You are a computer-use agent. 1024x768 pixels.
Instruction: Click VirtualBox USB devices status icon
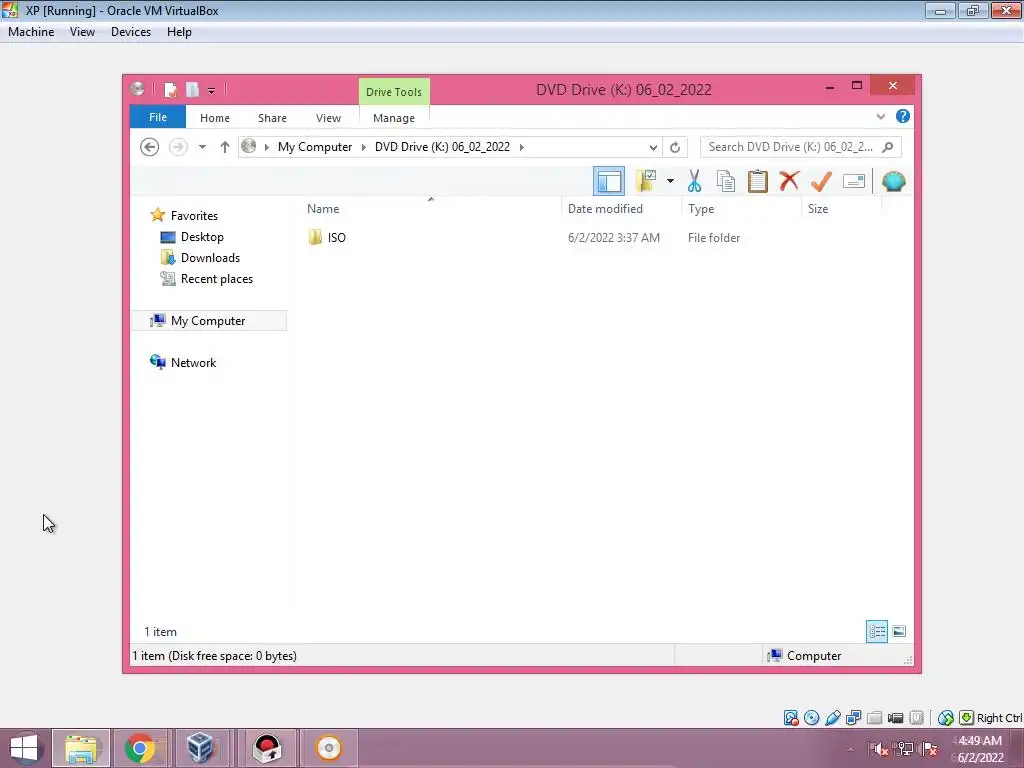pos(833,718)
